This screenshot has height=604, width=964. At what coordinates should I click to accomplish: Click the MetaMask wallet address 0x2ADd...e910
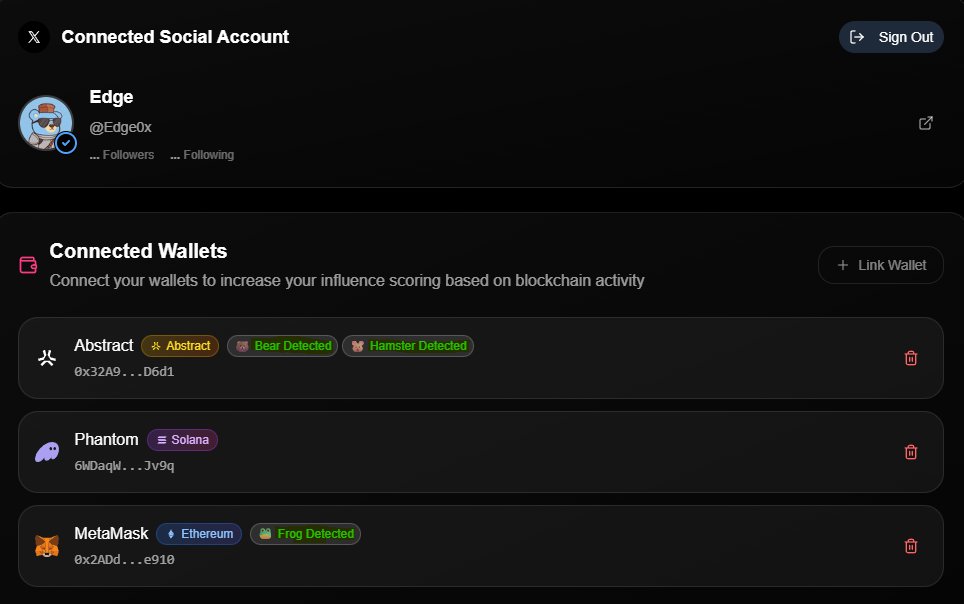[124, 560]
